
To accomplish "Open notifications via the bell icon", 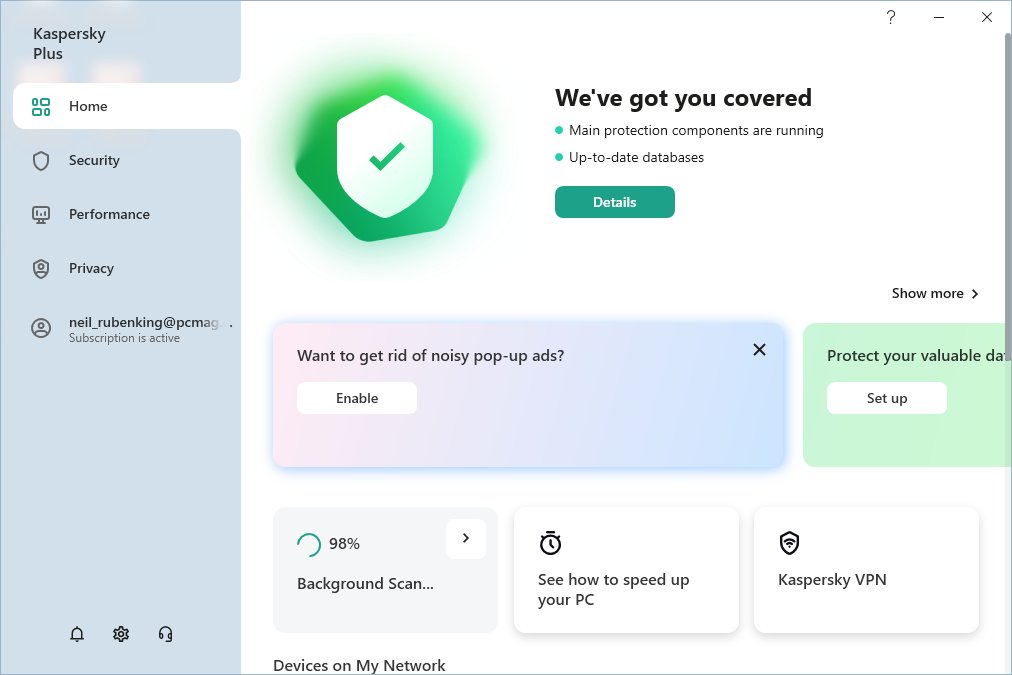I will 77,634.
